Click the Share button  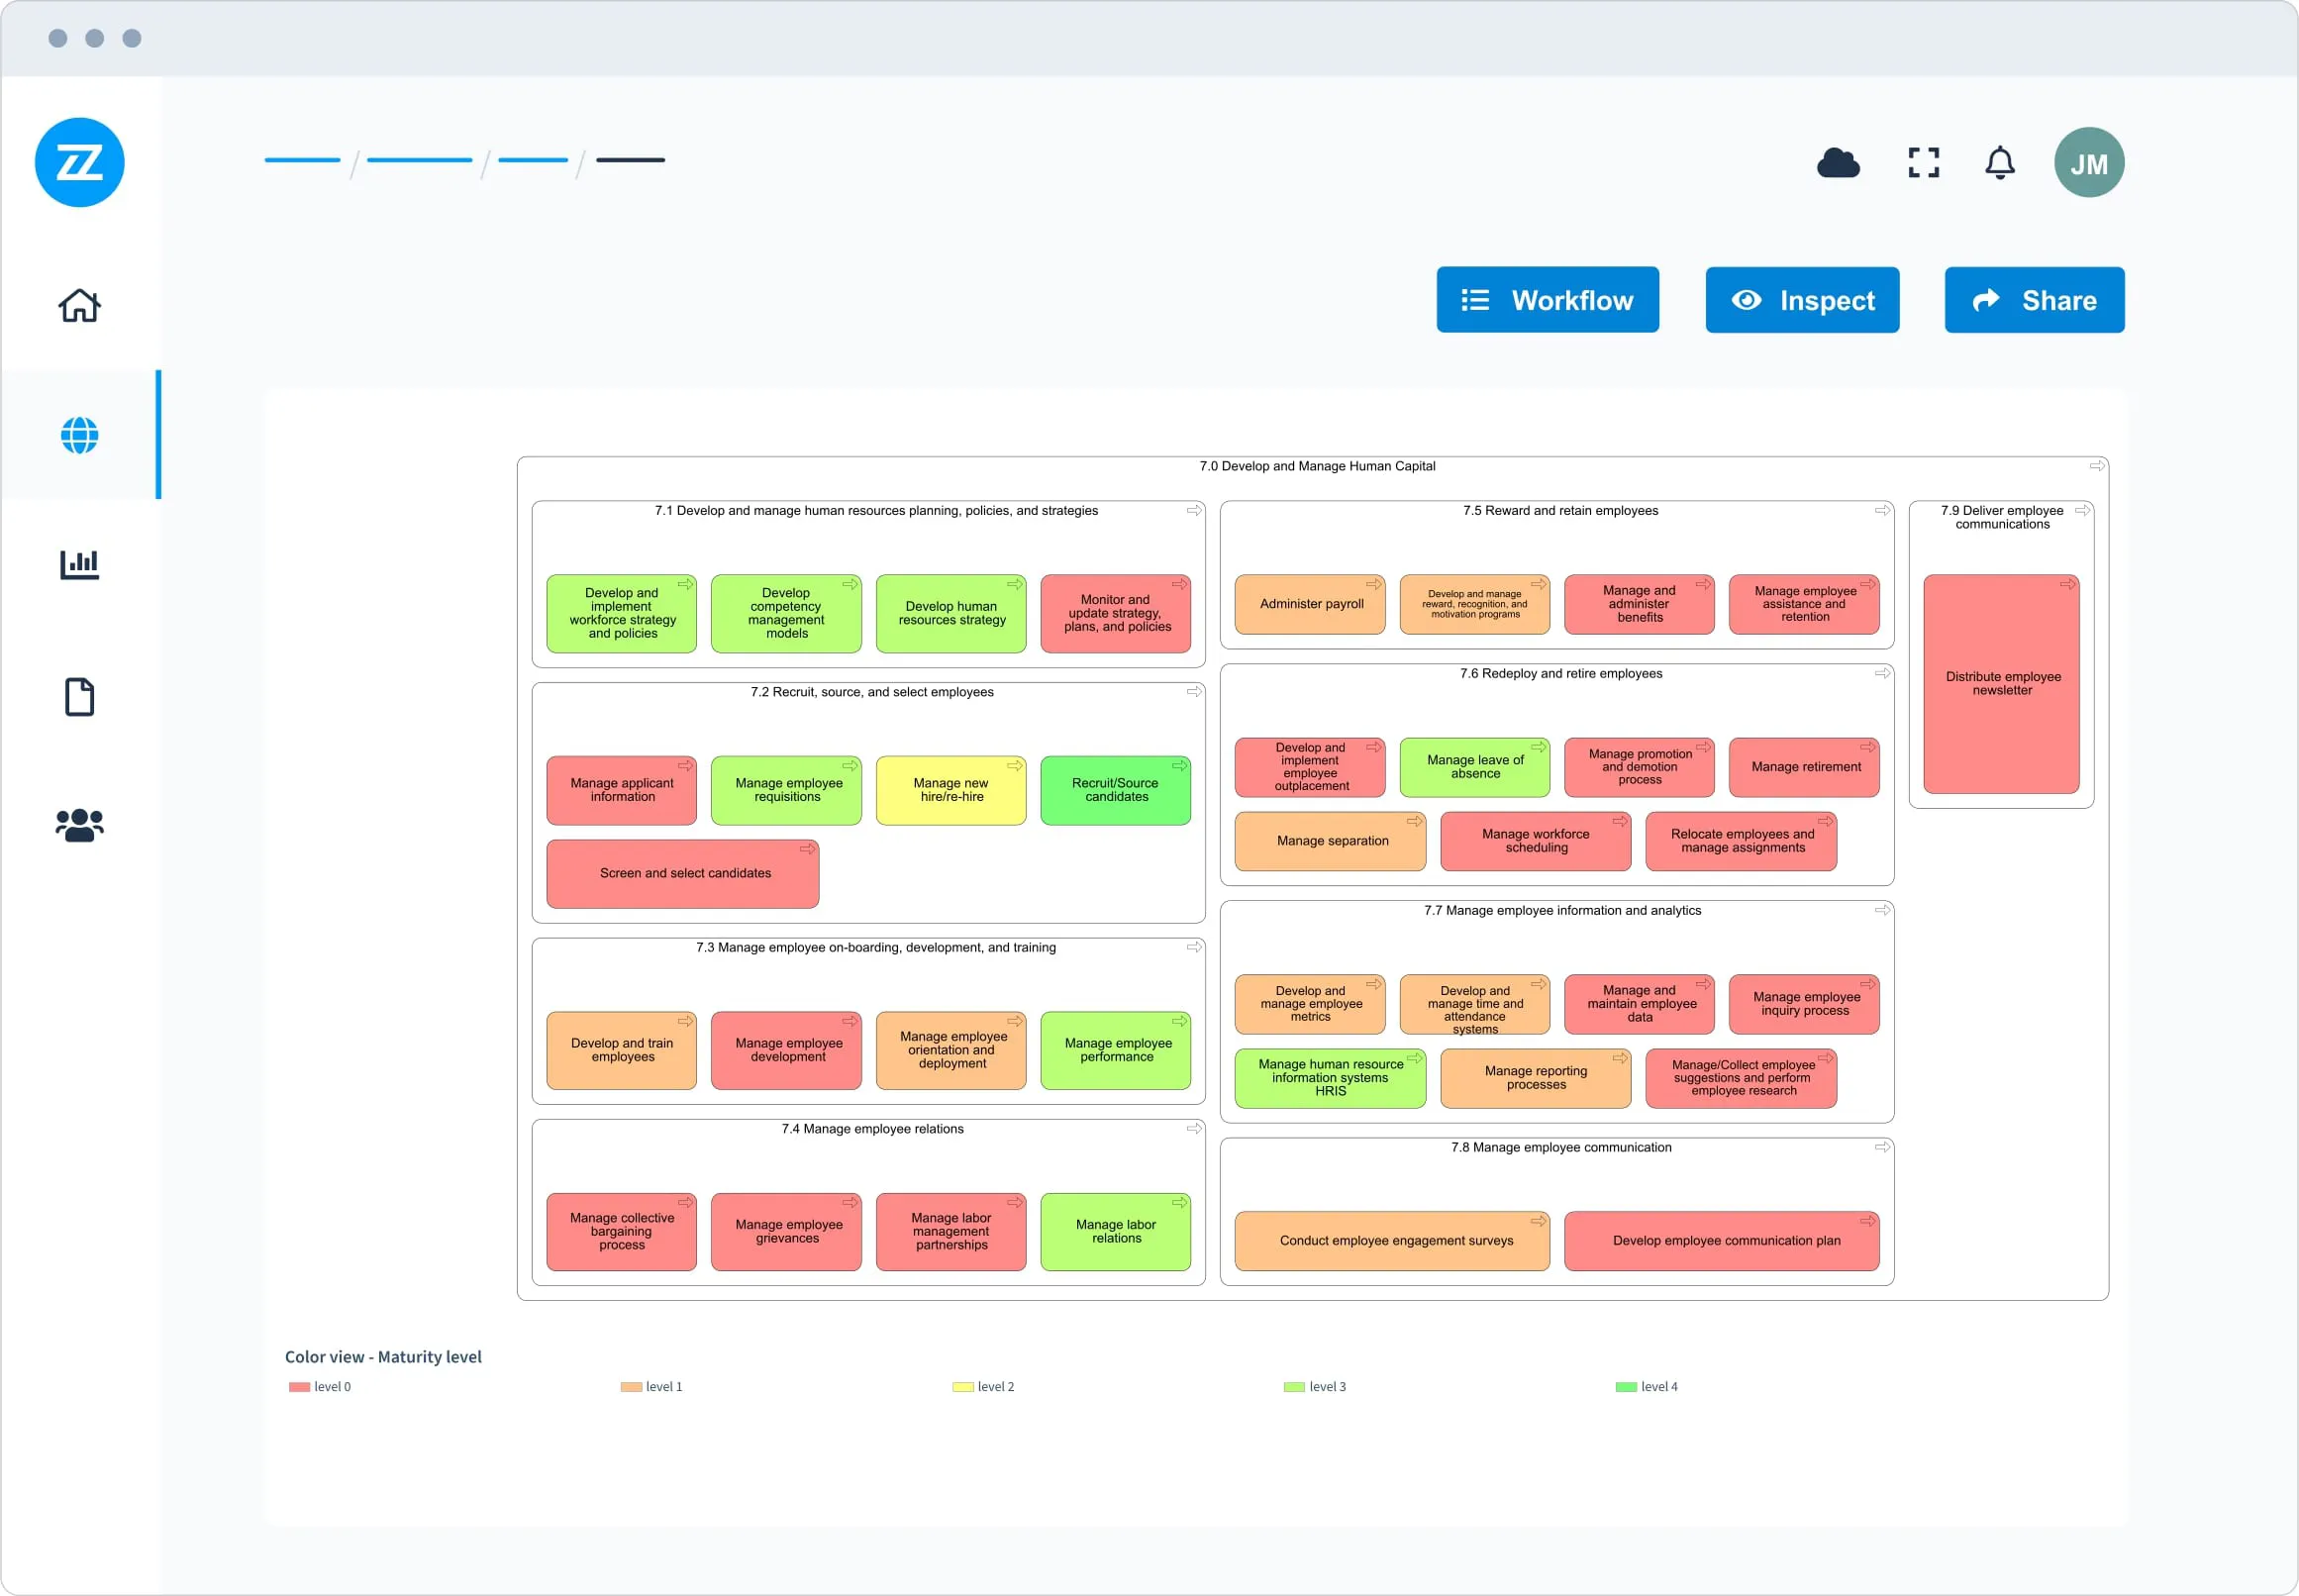tap(2033, 300)
